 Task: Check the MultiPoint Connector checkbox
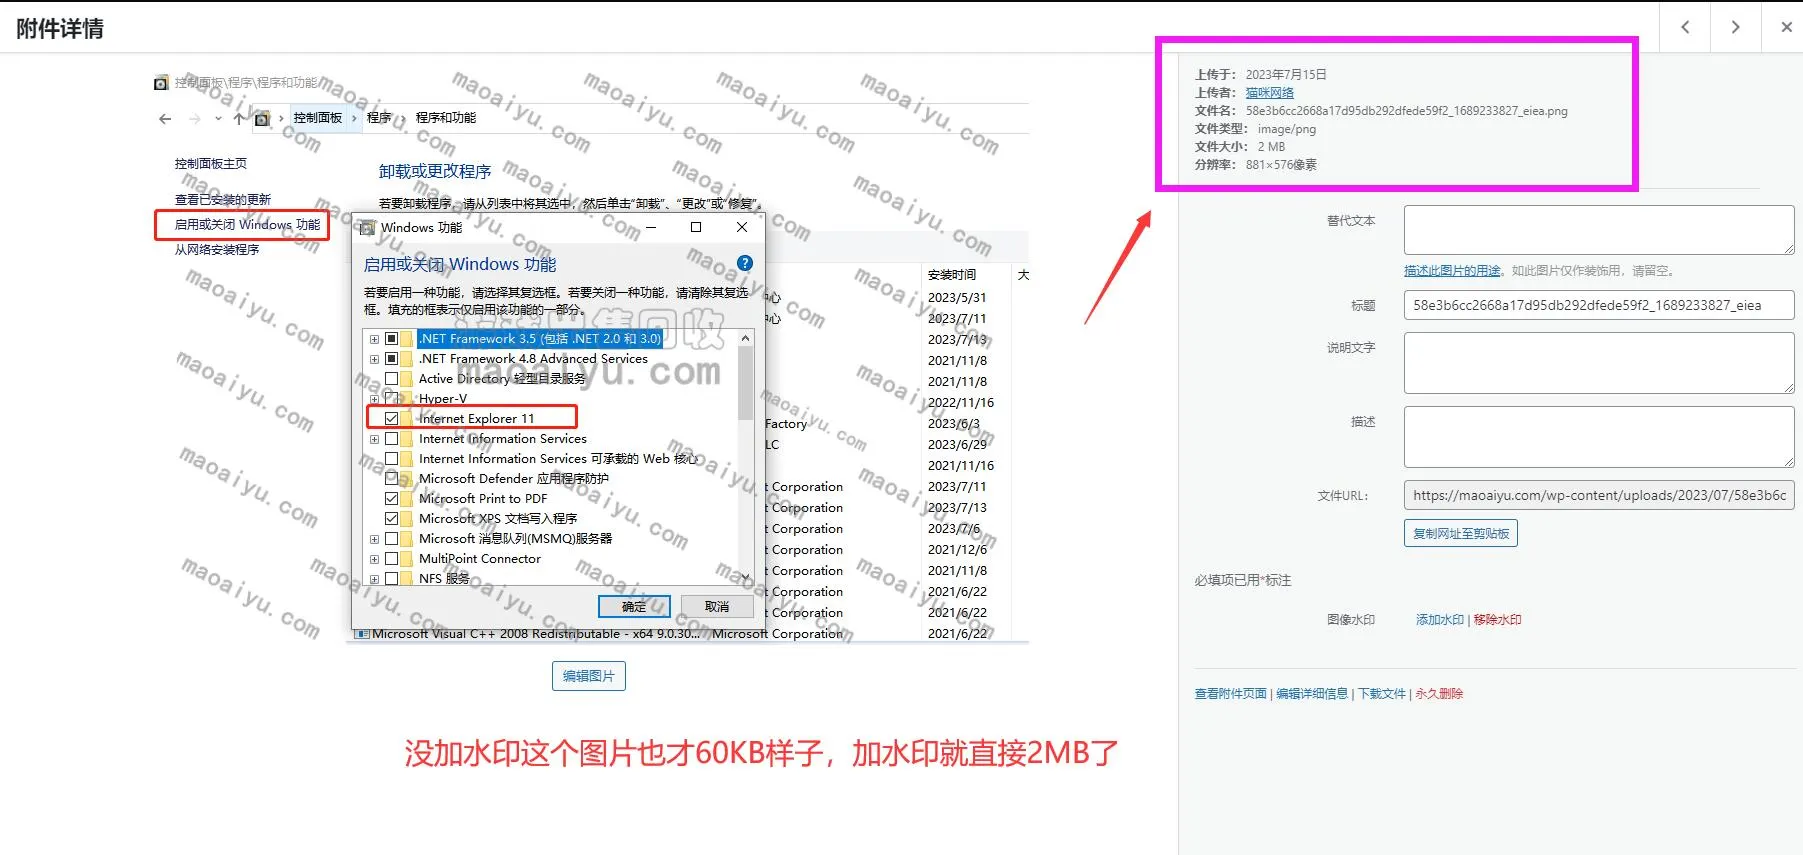tap(392, 559)
